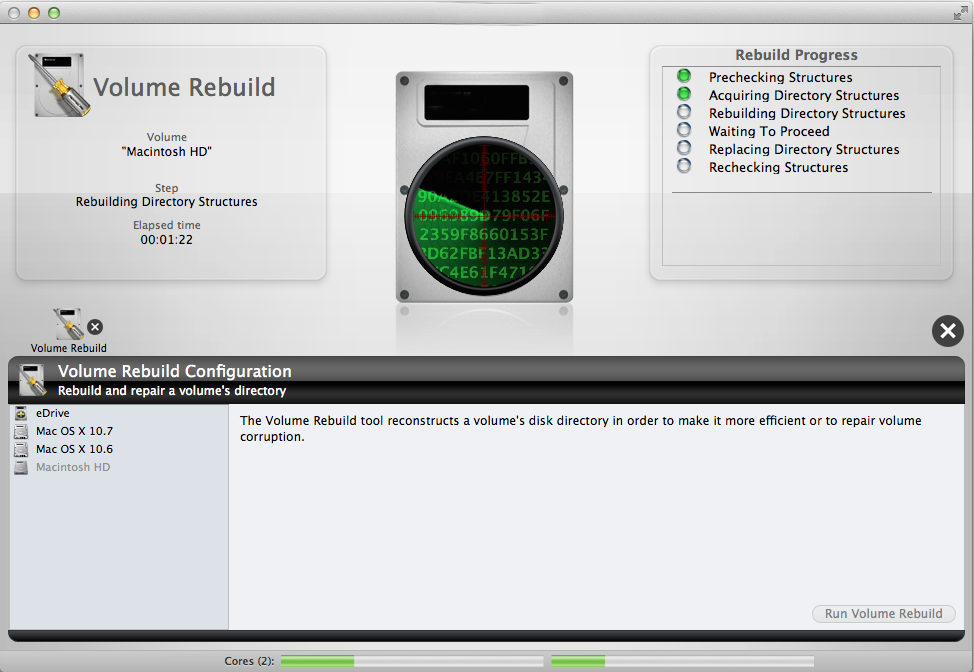The width and height of the screenshot is (974, 672).
Task: Click the Rechecking Structures status indicator
Action: coord(684,166)
